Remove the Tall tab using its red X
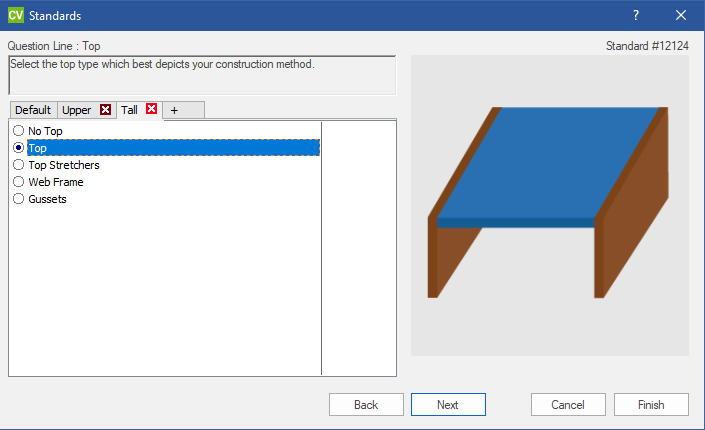 pyautogui.click(x=152, y=110)
